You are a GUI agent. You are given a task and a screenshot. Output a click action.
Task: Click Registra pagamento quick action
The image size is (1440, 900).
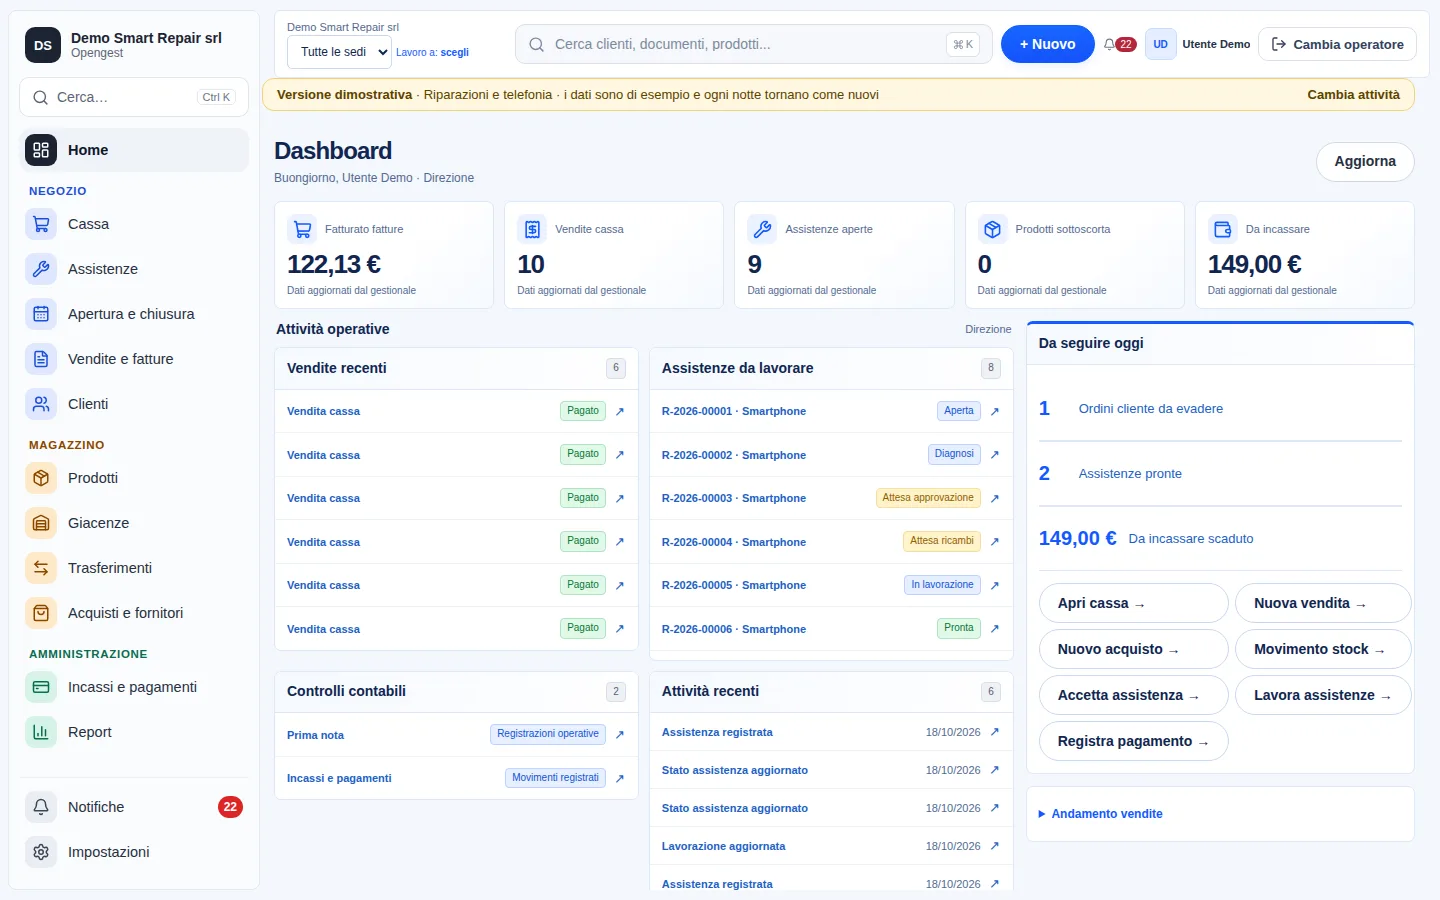coord(1134,741)
